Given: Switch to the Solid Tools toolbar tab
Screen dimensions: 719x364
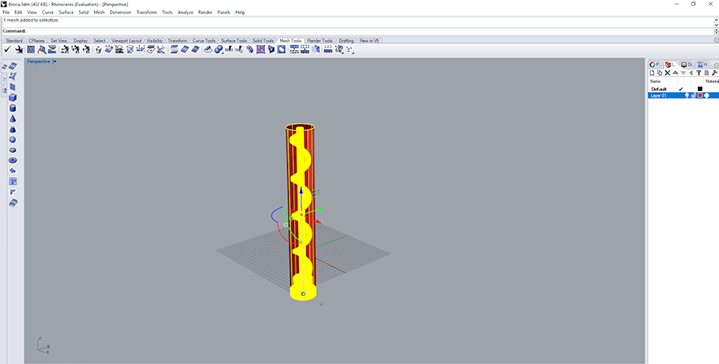Looking at the screenshot, I should [x=263, y=41].
